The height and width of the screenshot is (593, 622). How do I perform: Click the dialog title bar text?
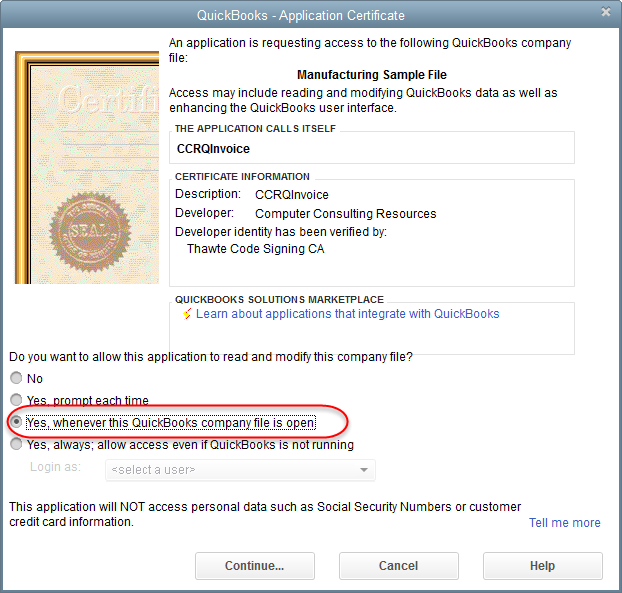301,15
